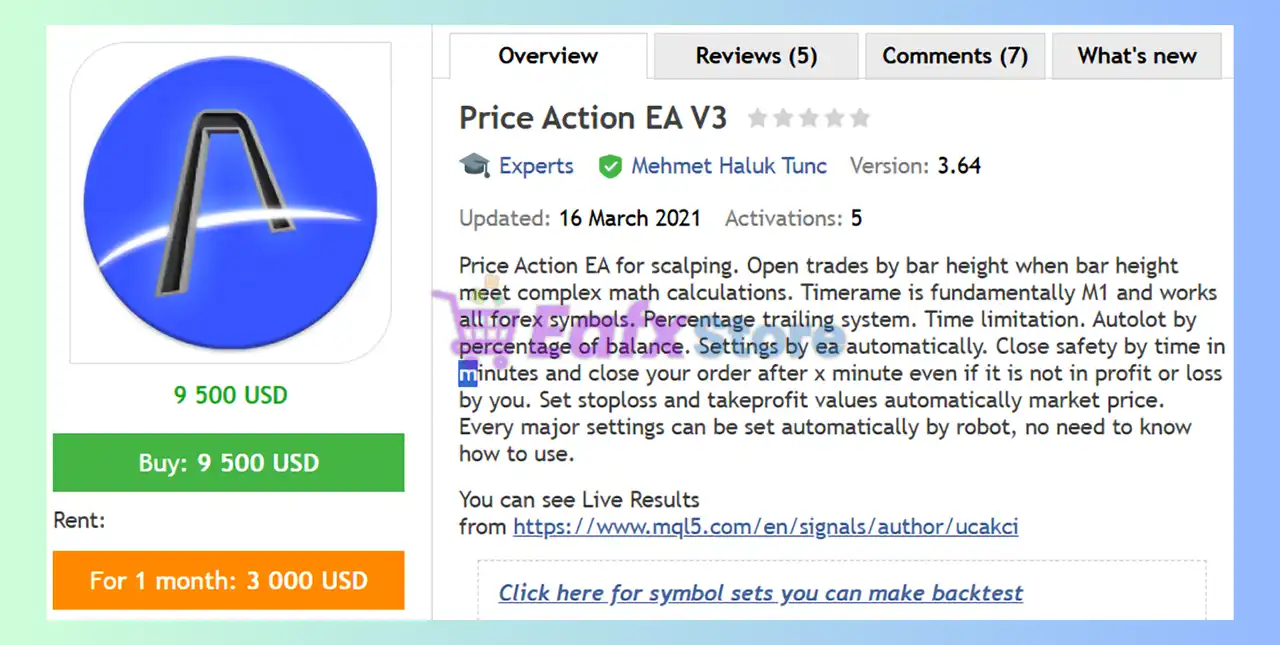This screenshot has width=1280, height=645.
Task: Show the What's new tab
Action: point(1136,56)
